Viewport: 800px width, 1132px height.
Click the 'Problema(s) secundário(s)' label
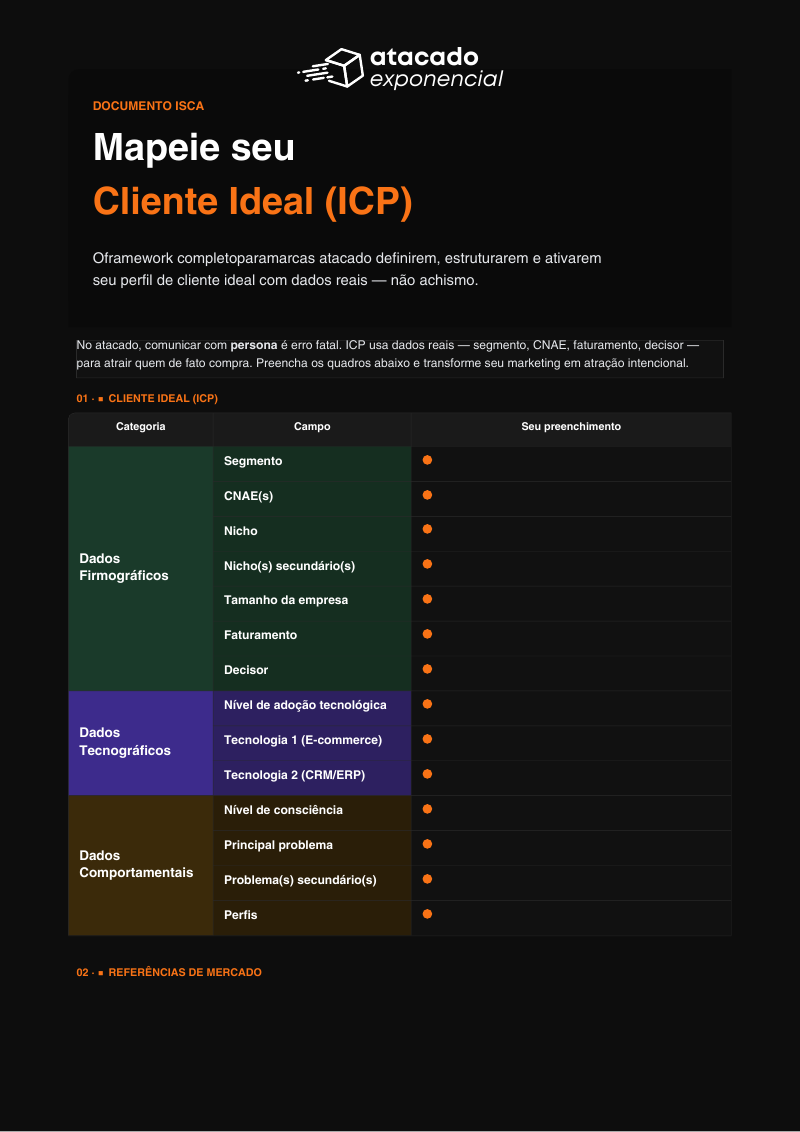300,880
